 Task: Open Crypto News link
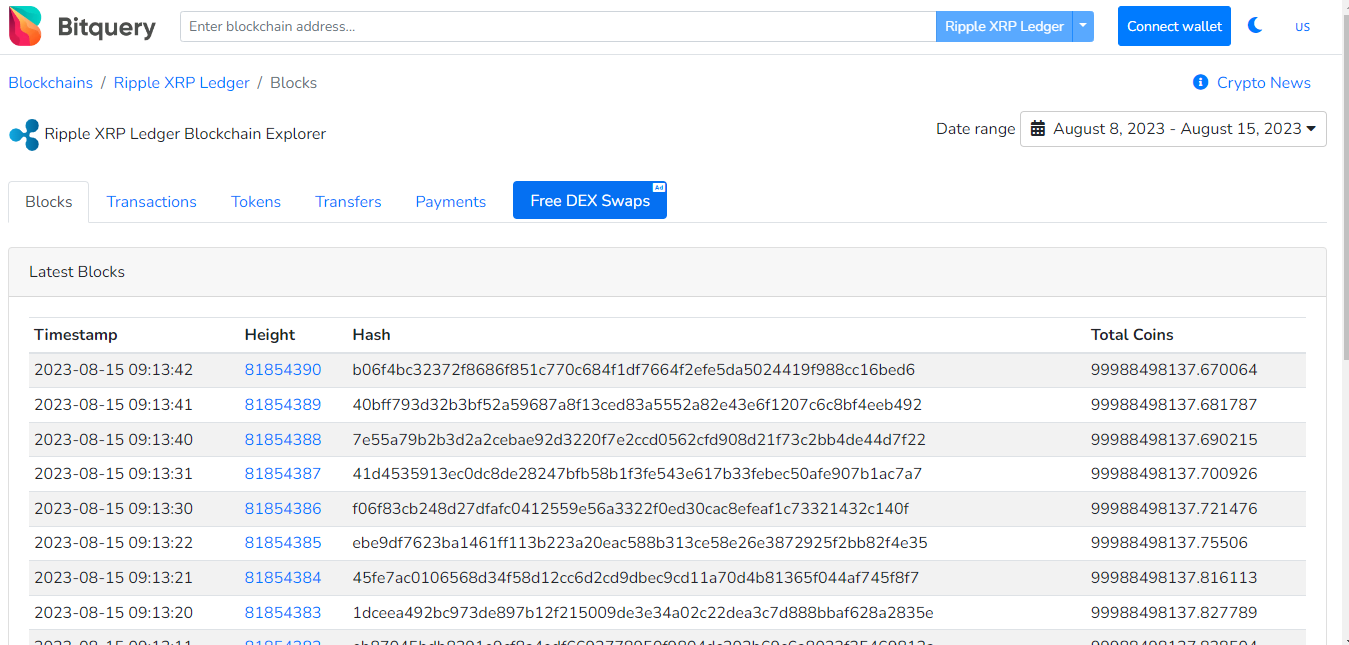coord(1263,83)
